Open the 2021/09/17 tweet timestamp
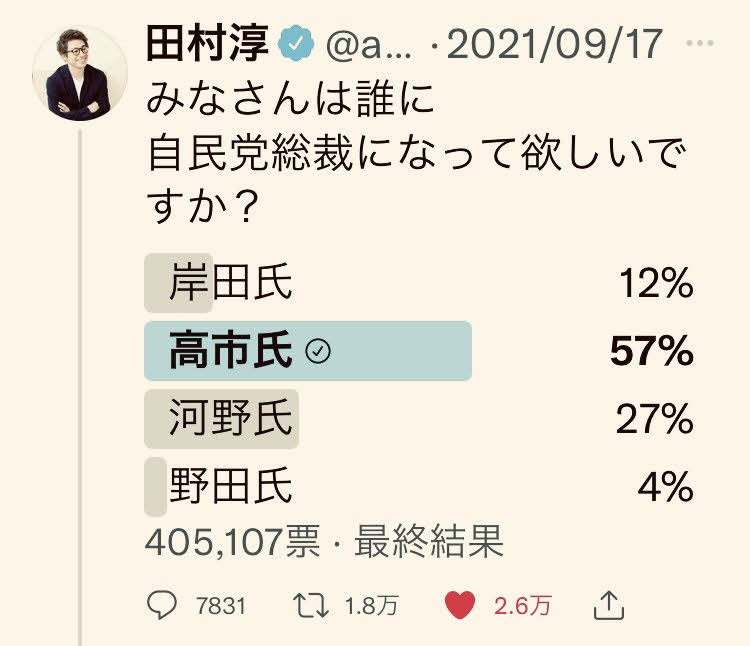Image resolution: width=750 pixels, height=646 pixels. [556, 45]
